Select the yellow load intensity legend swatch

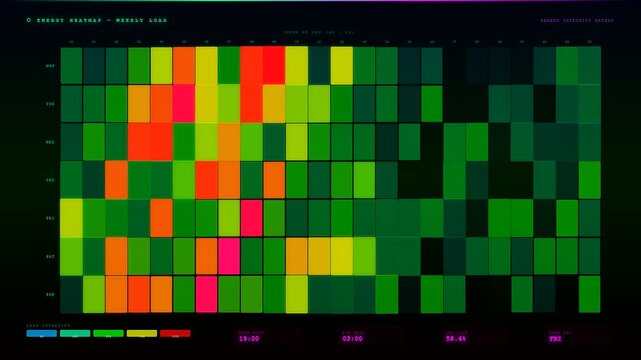pyautogui.click(x=142, y=334)
